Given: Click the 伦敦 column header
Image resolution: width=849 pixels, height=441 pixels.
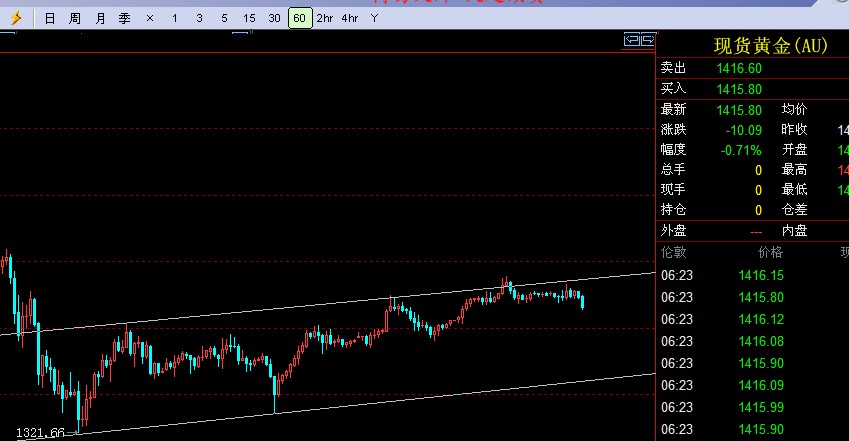Looking at the screenshot, I should pos(673,252).
